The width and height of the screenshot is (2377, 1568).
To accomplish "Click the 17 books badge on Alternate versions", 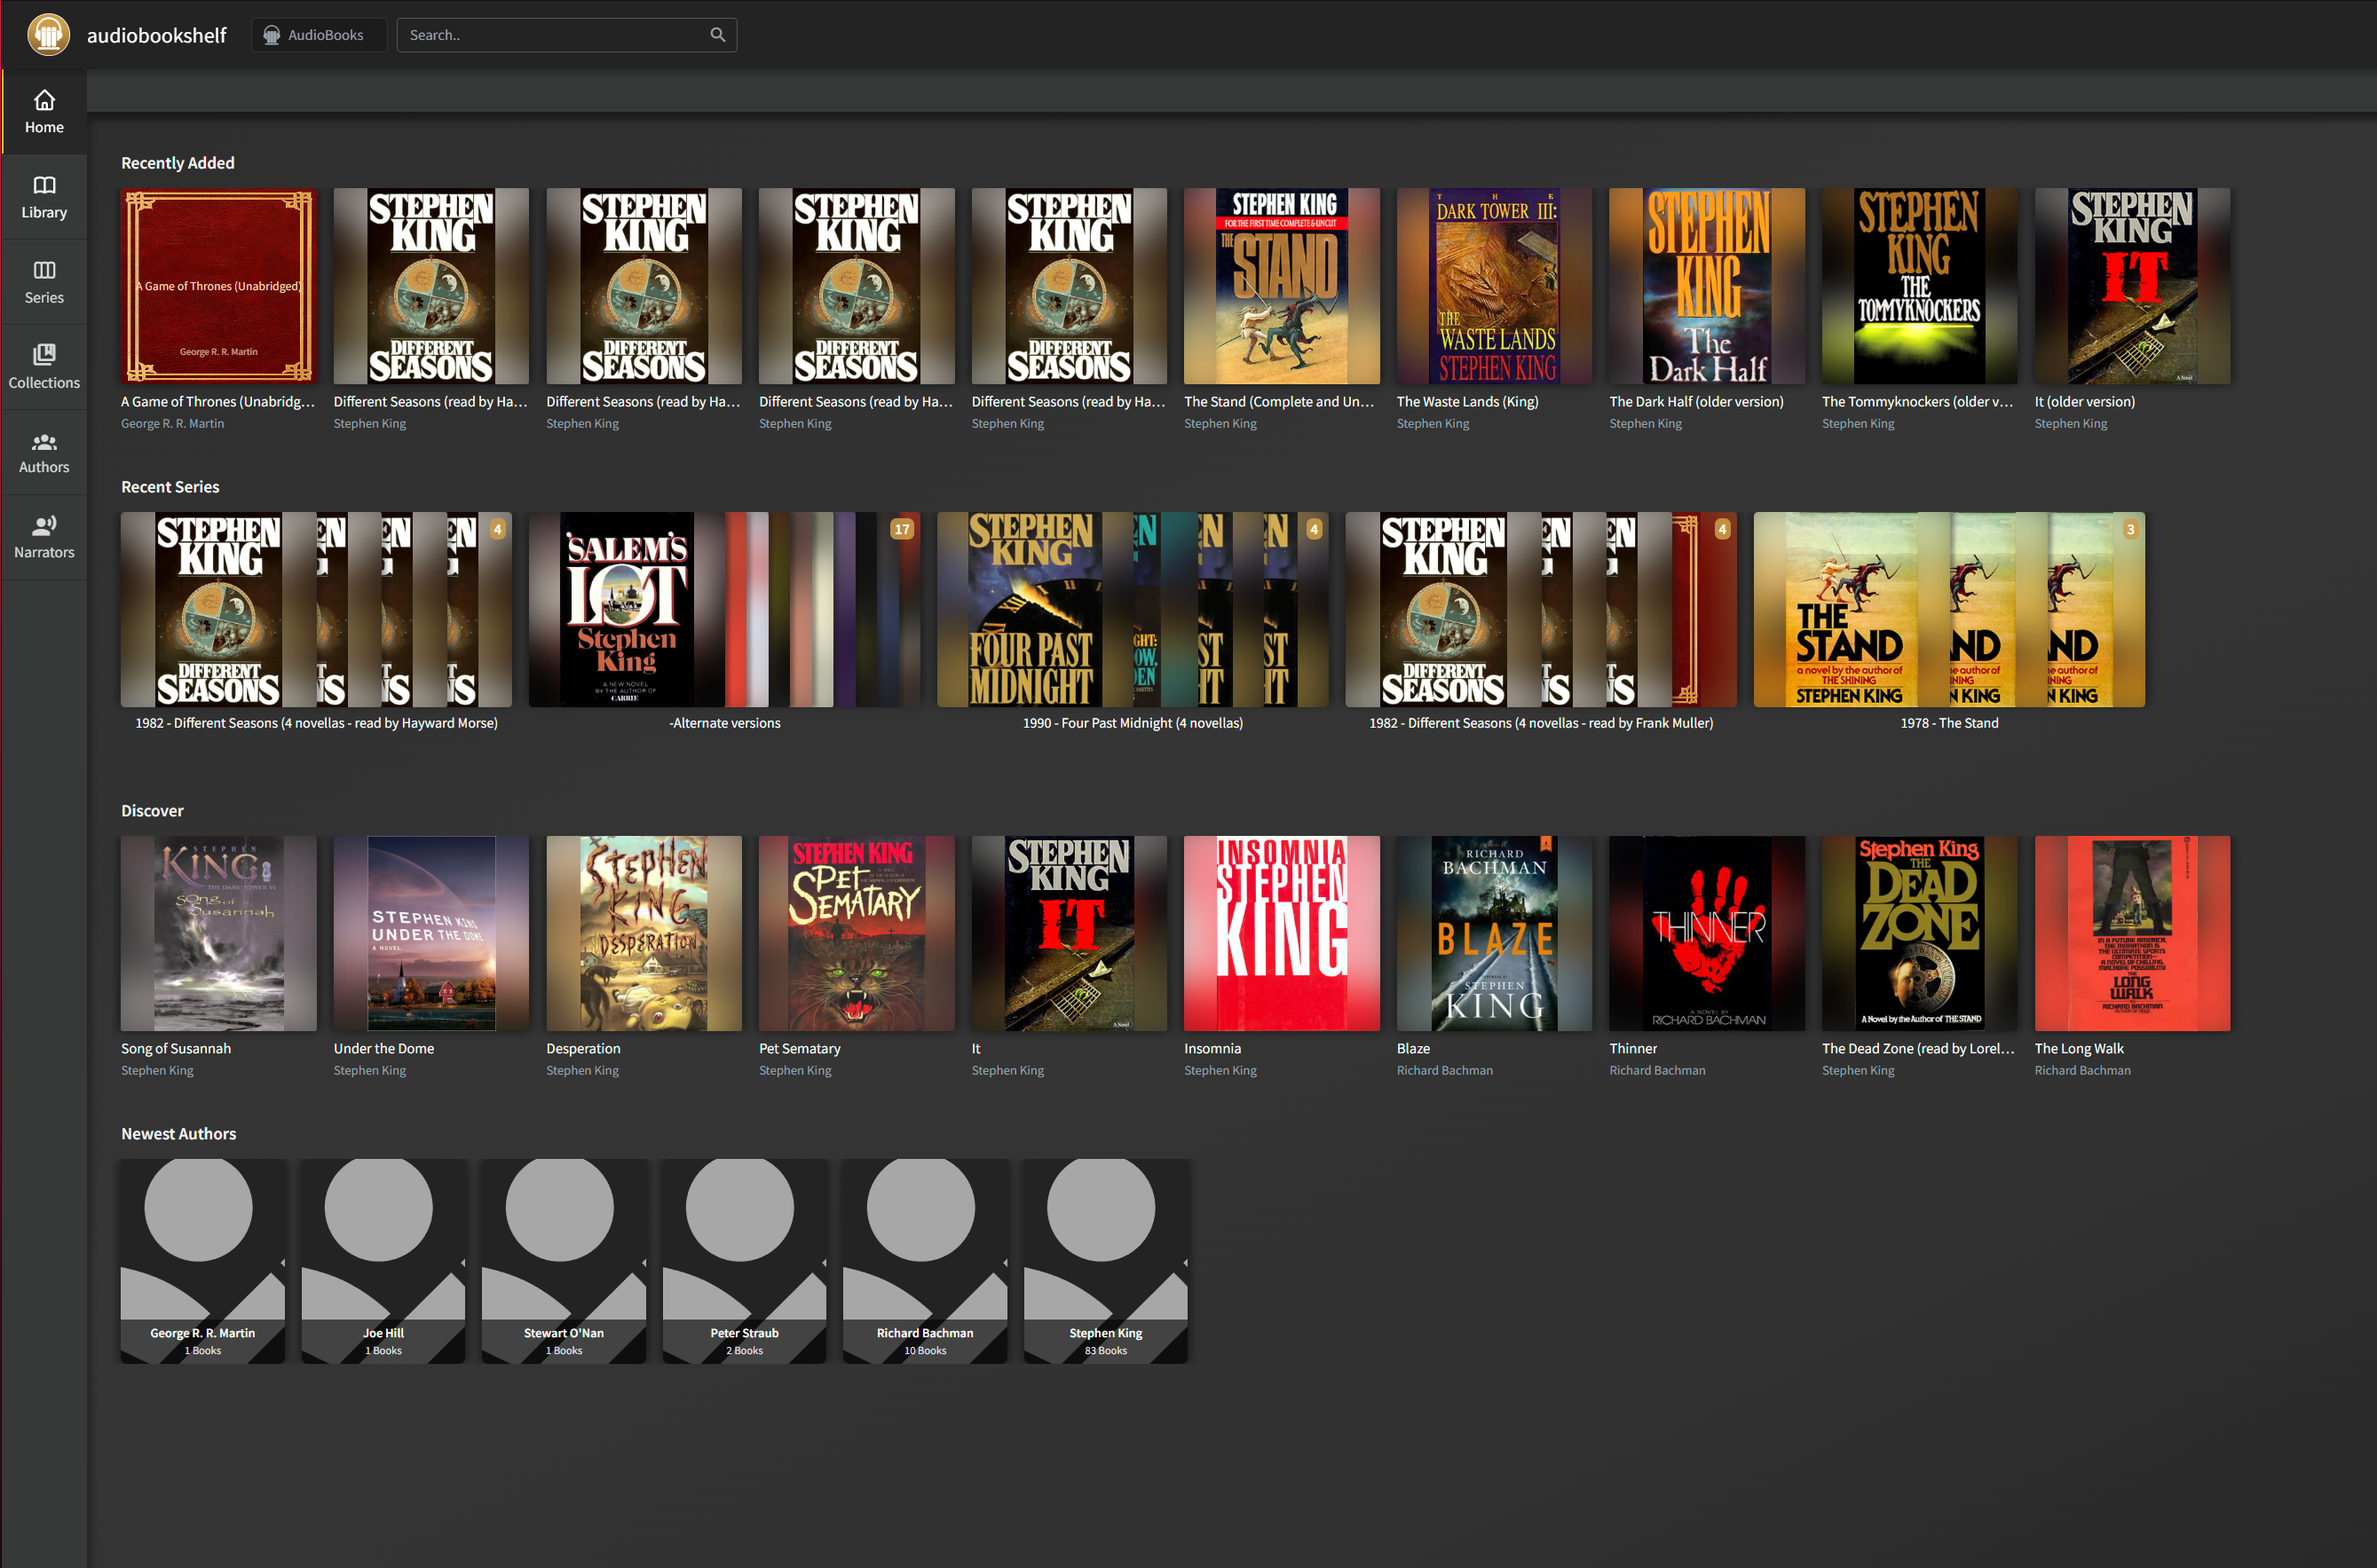I will pos(902,530).
